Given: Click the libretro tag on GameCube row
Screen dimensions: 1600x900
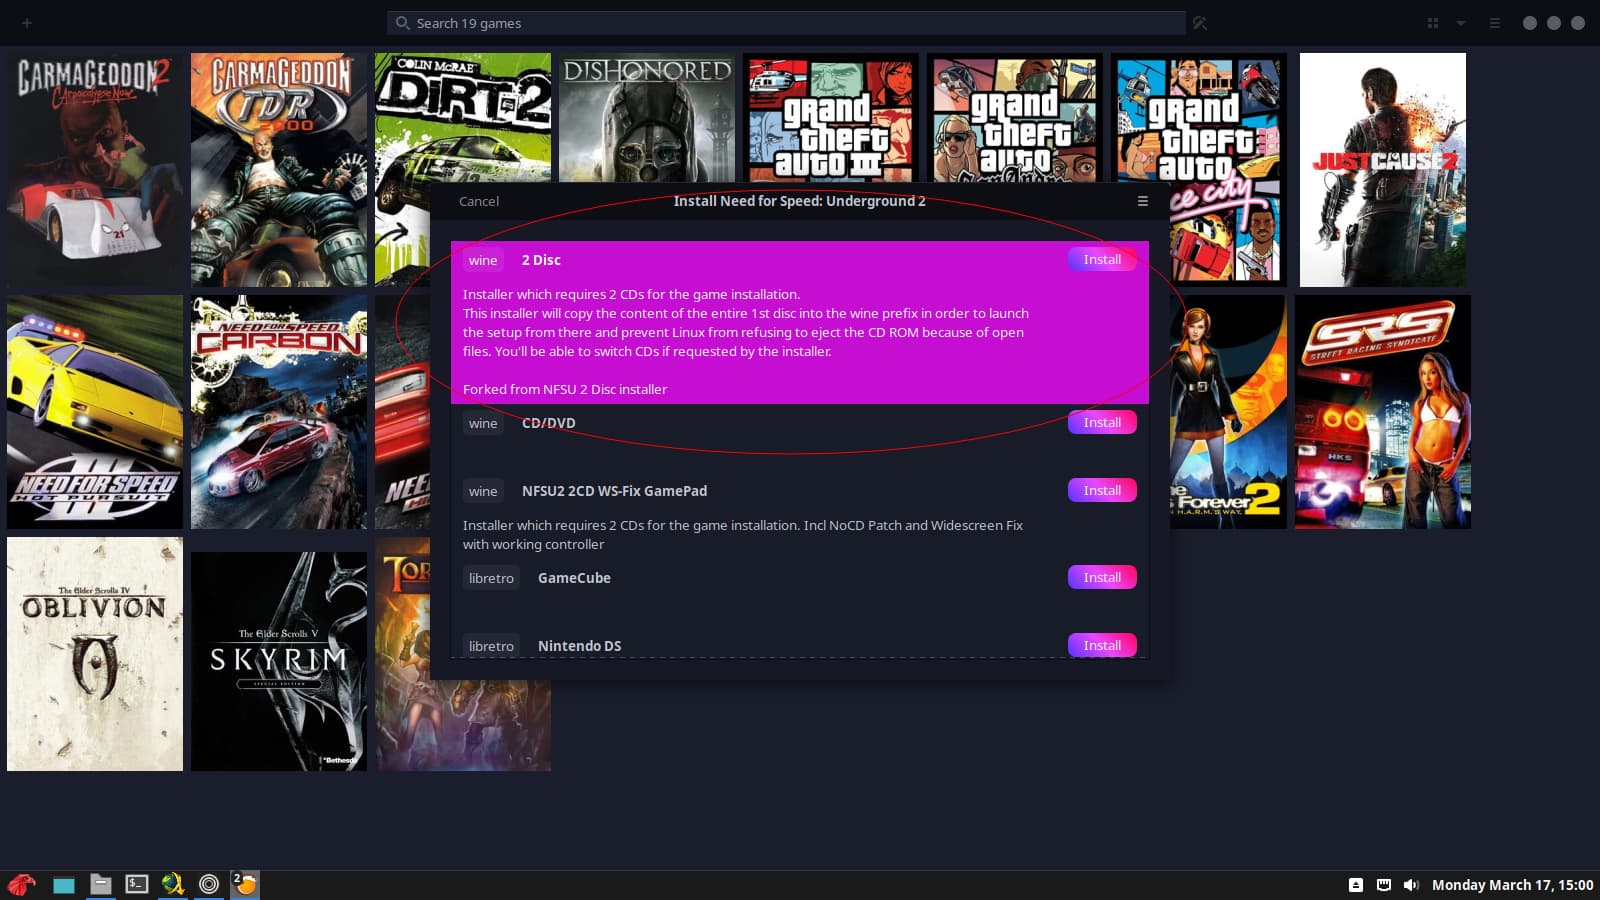Looking at the screenshot, I should tap(491, 578).
